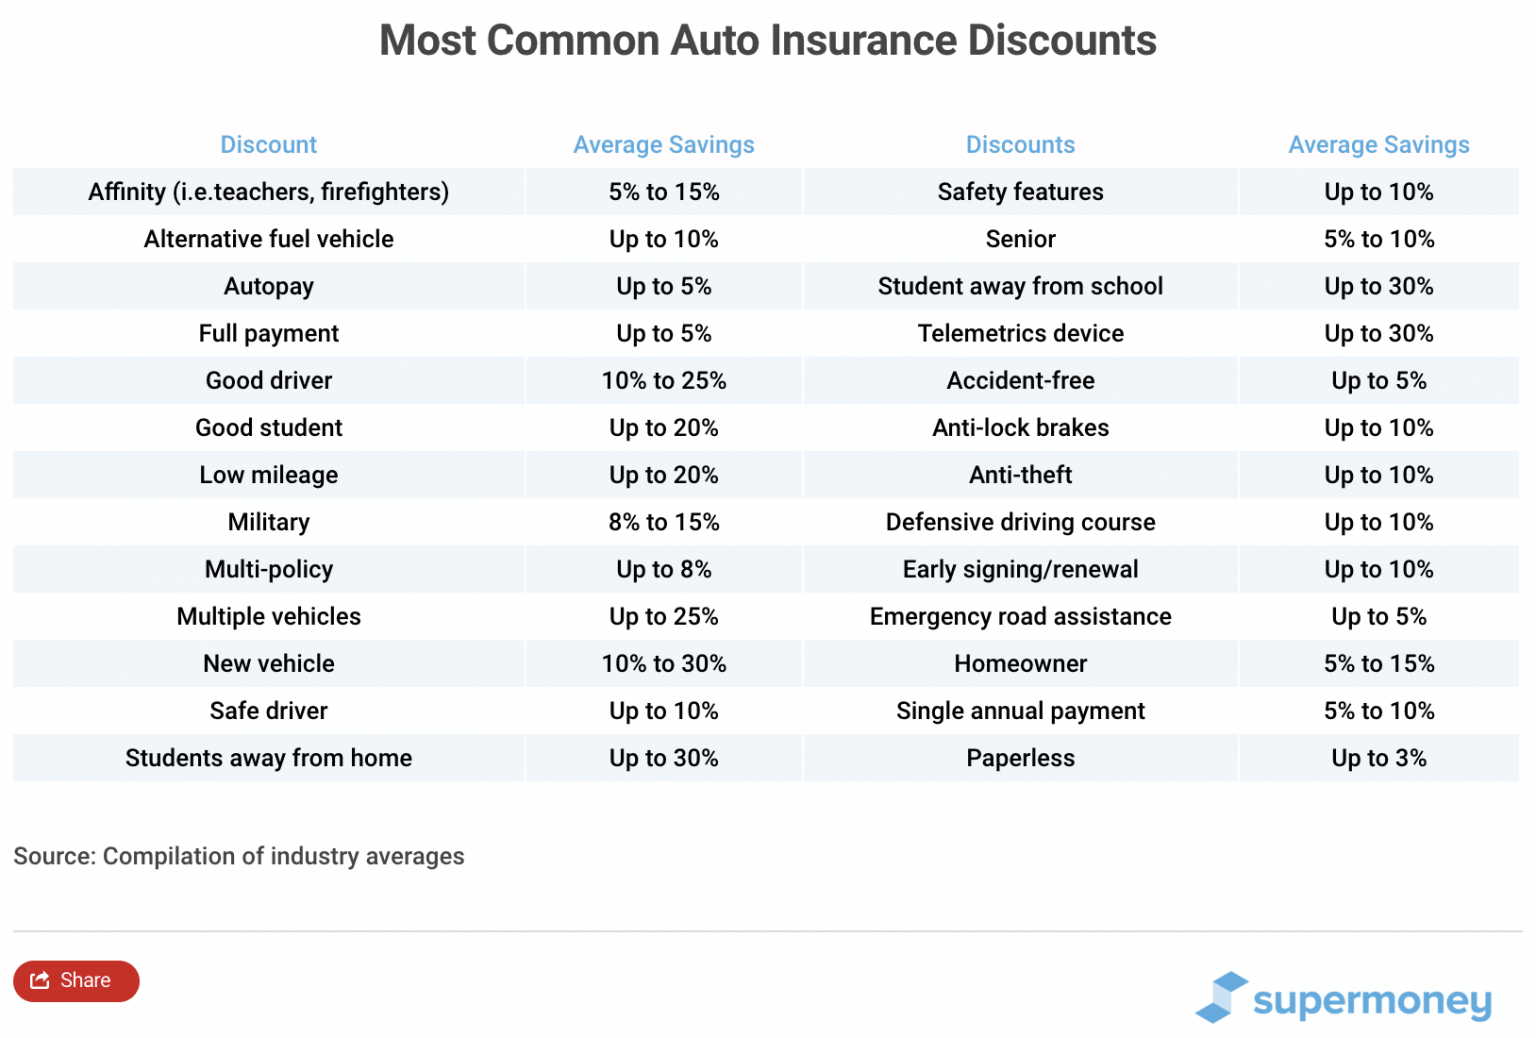Select the Homeowner discount cell
This screenshot has width=1536, height=1038.
coord(1020,663)
